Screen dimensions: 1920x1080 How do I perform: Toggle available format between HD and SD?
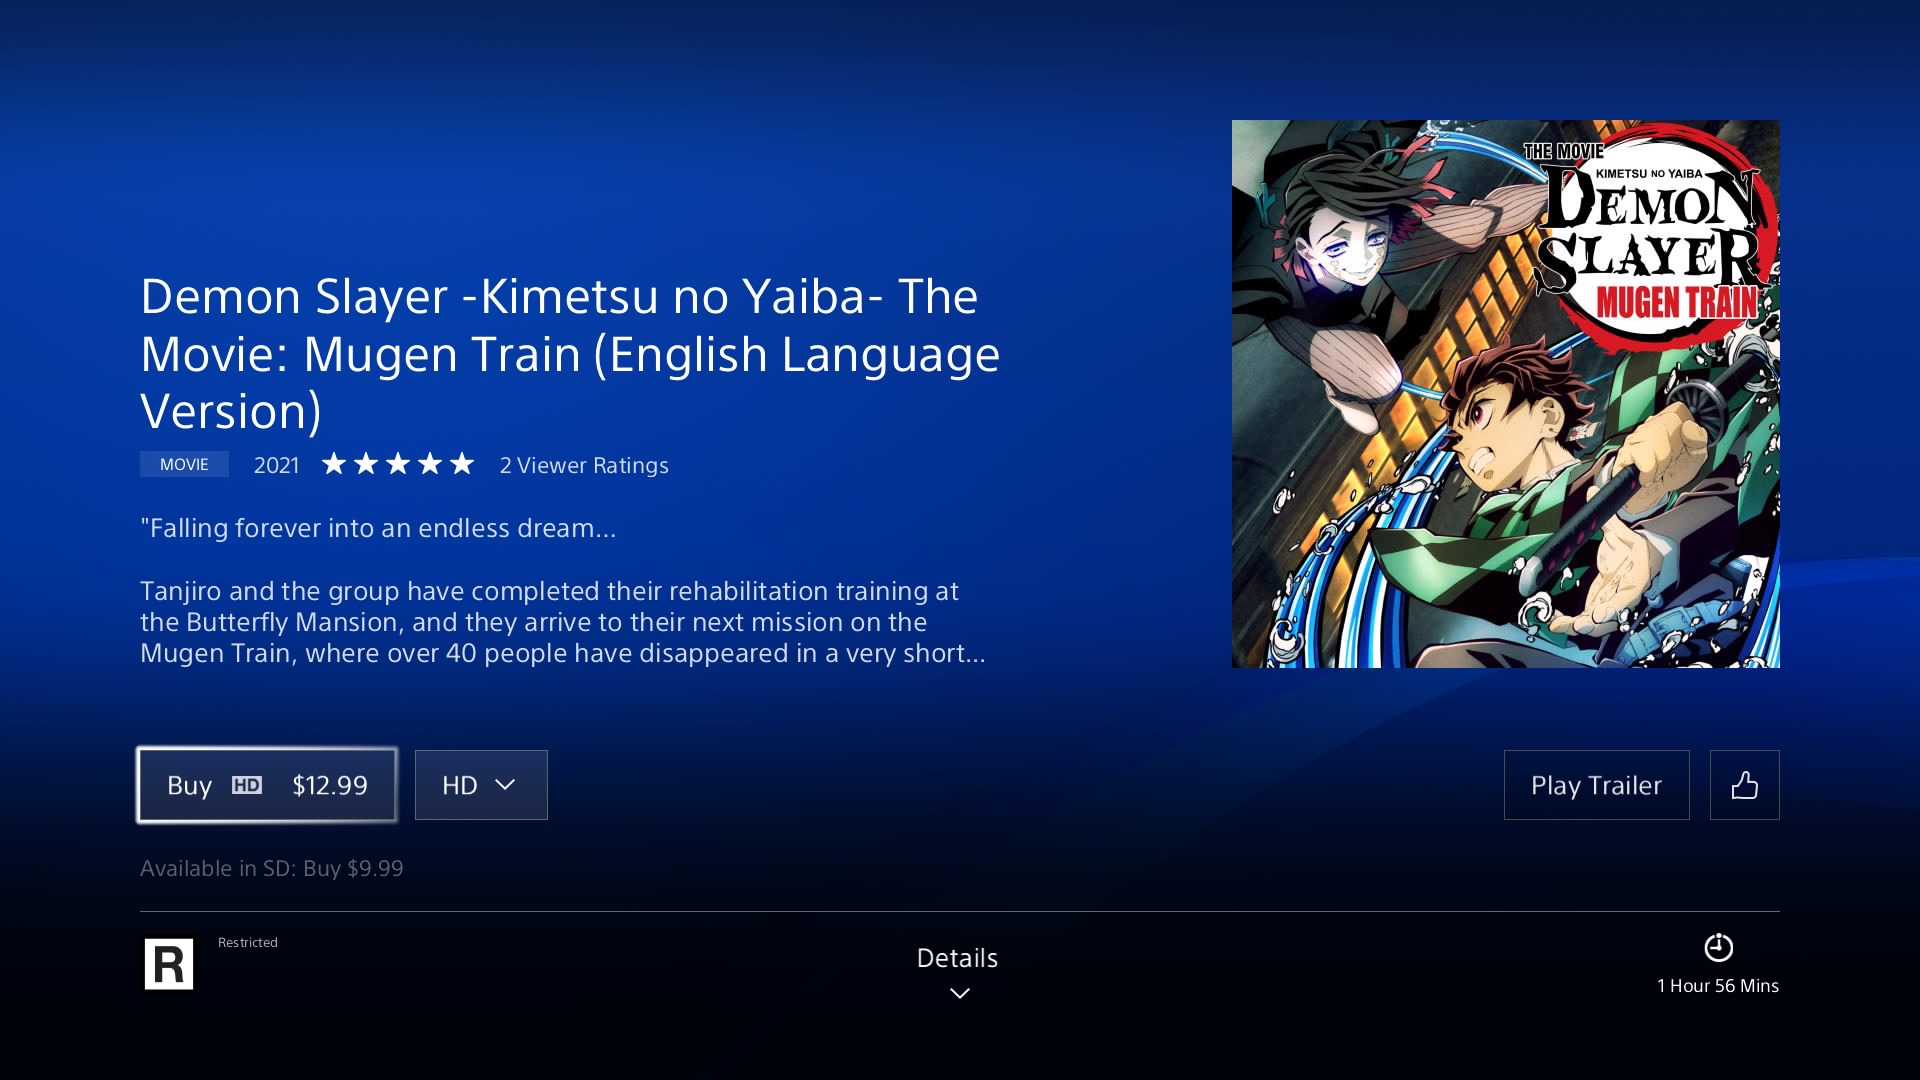coord(479,783)
